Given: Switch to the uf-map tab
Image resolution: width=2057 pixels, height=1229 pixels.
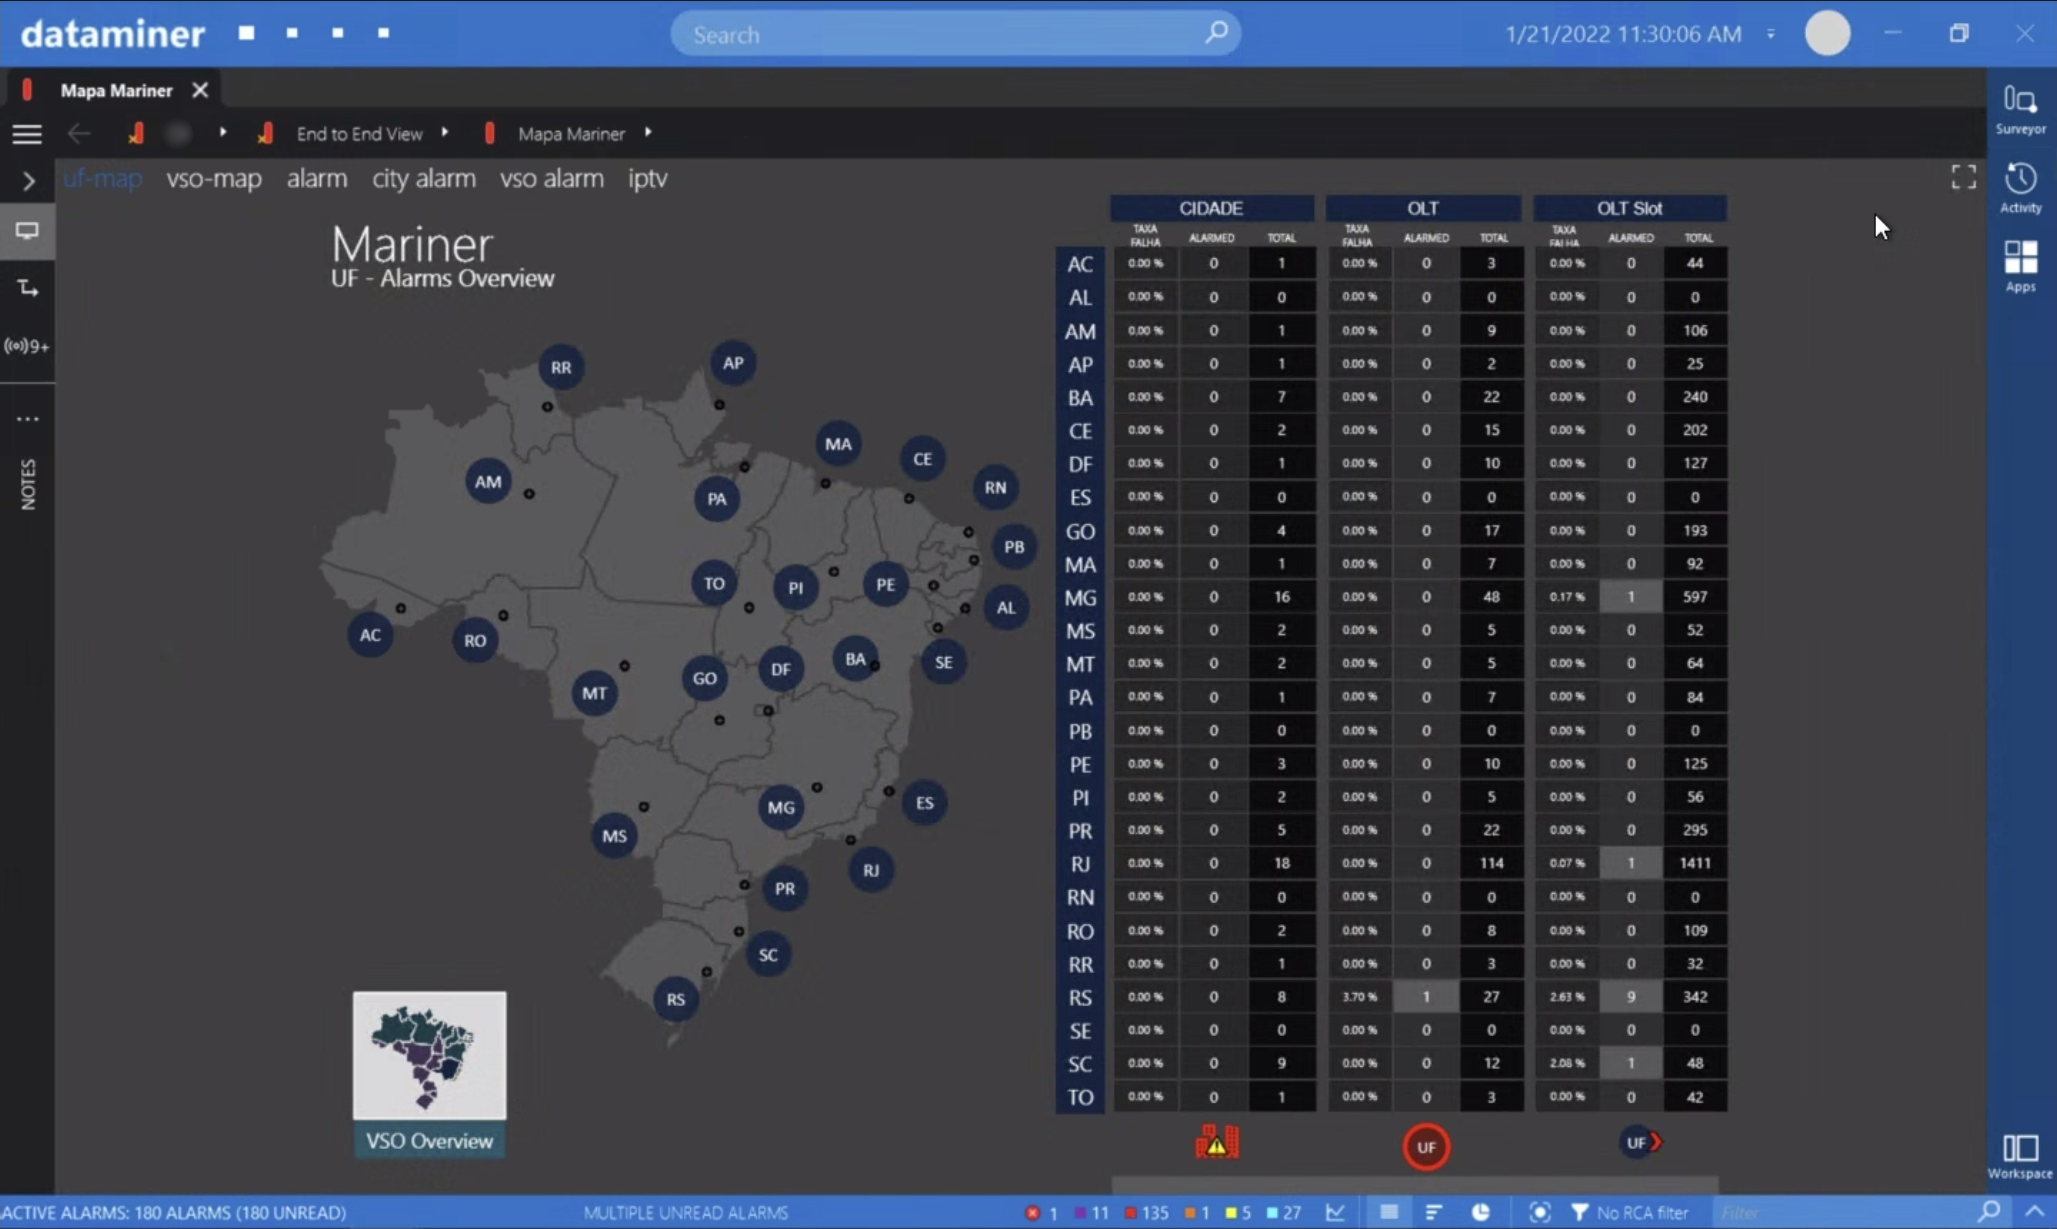Looking at the screenshot, I should (102, 178).
